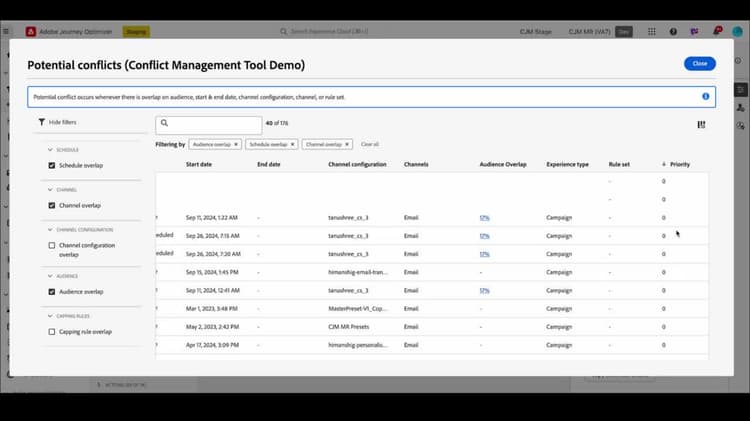This screenshot has width=750, height=421.
Task: Click the Audience Overlap column header
Action: [x=503, y=165]
